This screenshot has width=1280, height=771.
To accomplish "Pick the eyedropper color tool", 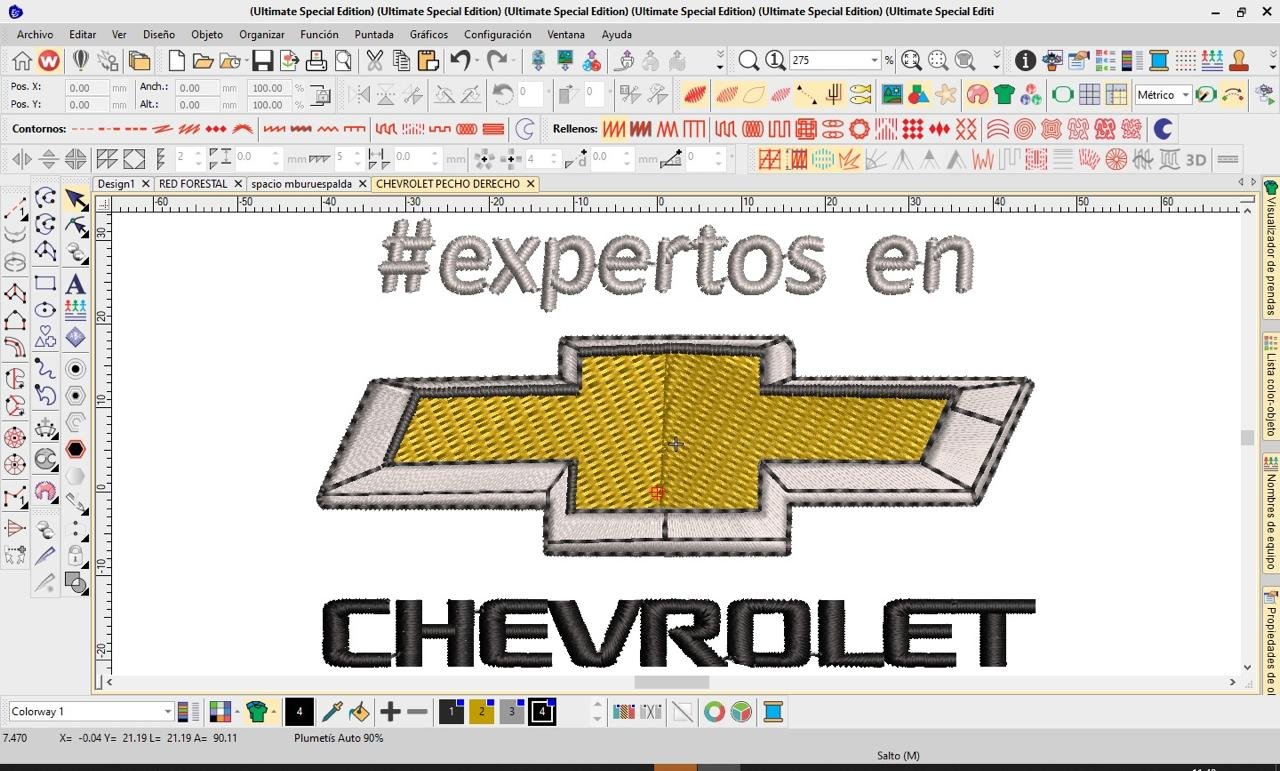I will (331, 712).
